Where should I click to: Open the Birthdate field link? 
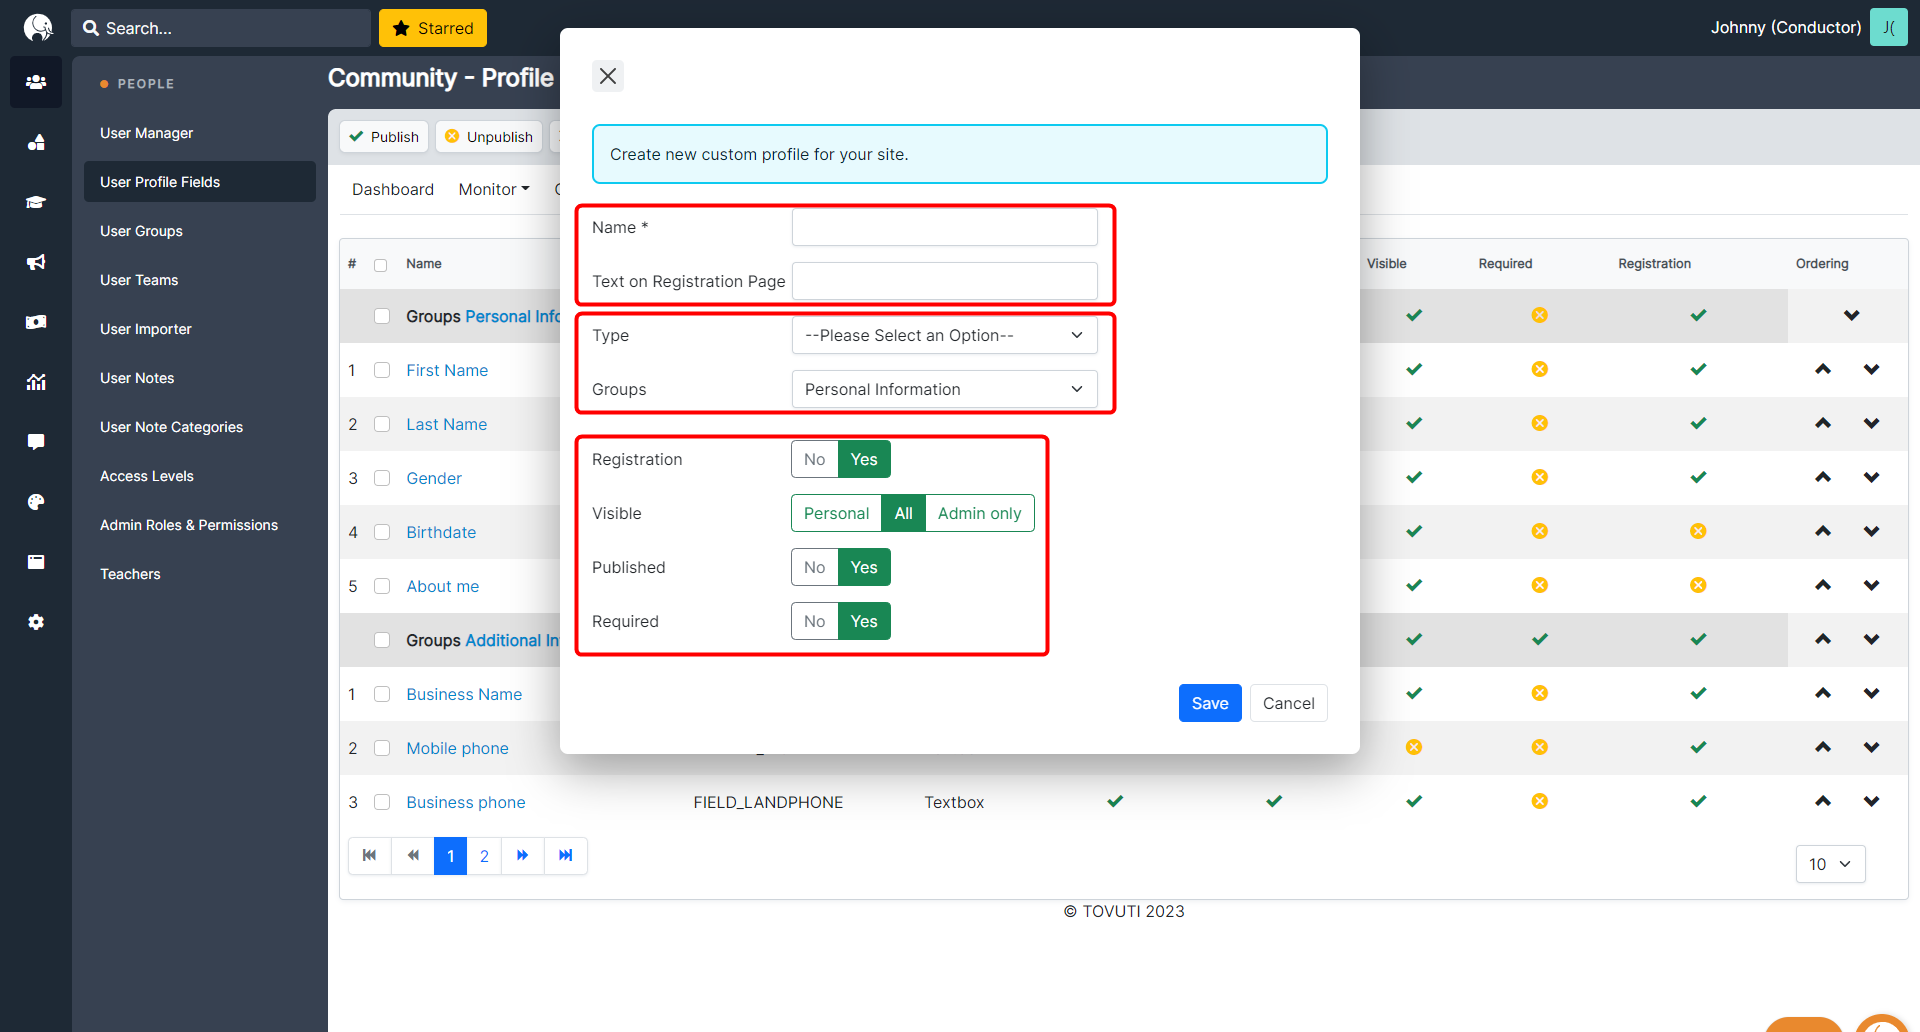[441, 532]
